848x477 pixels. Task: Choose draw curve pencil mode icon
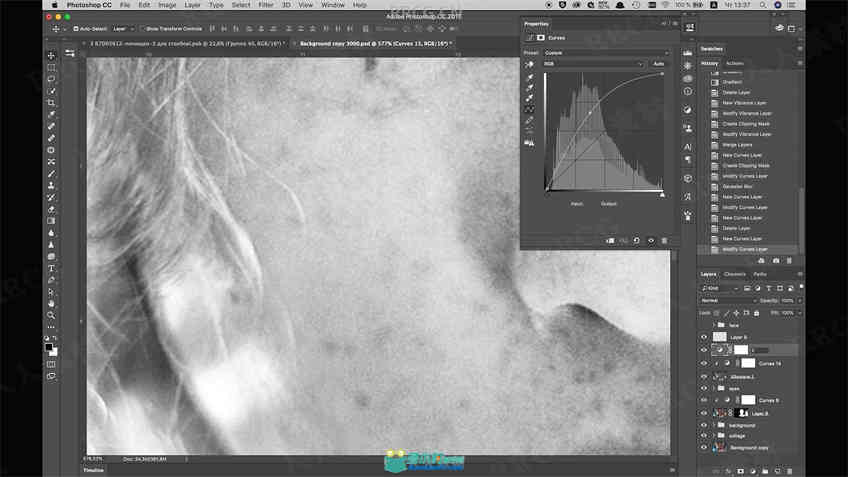(x=529, y=121)
